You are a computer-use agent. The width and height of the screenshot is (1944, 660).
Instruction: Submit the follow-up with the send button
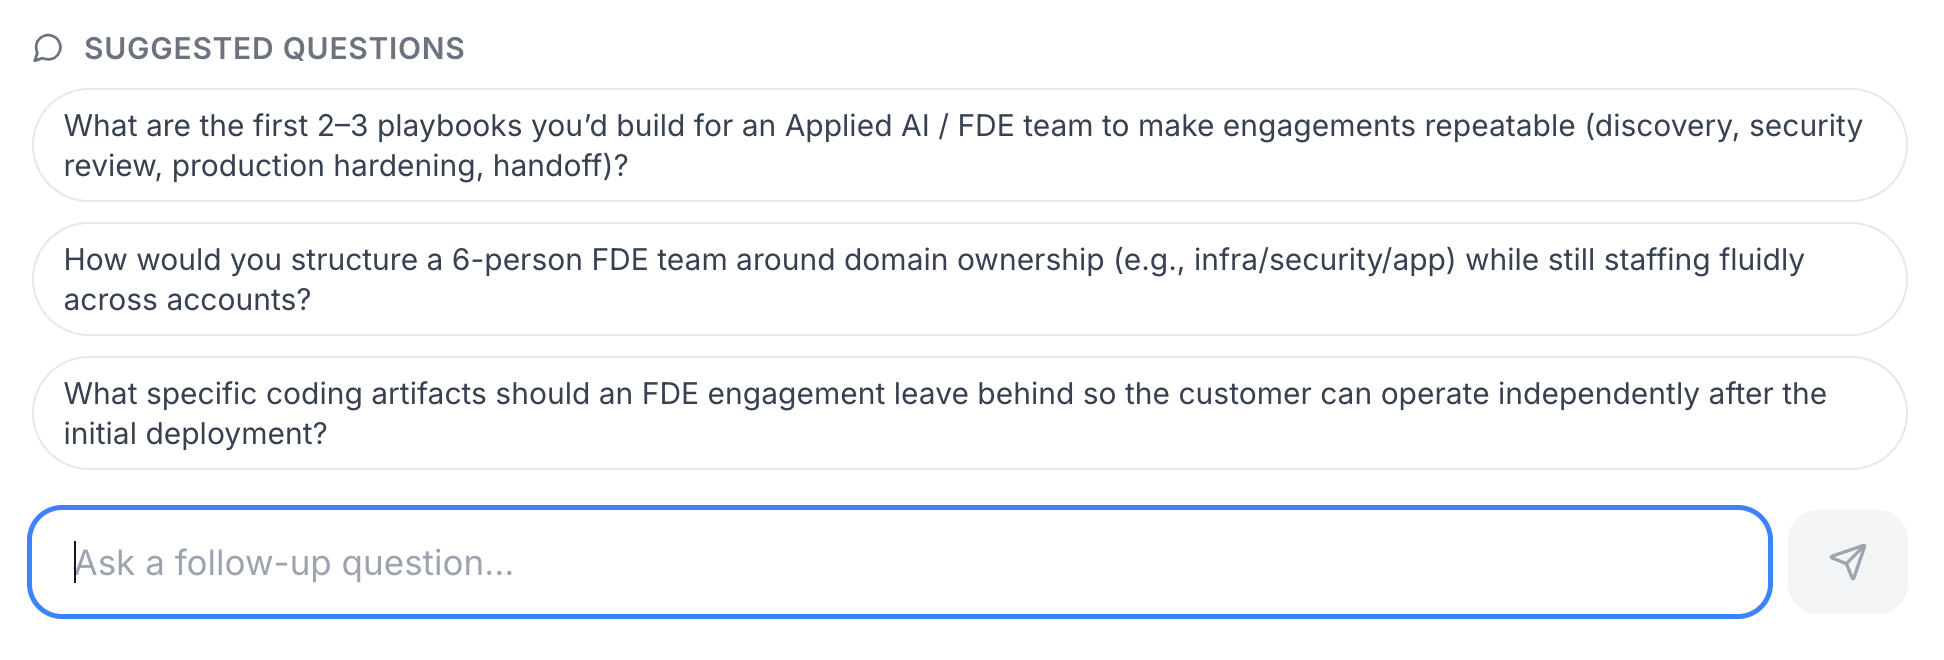pos(1847,562)
